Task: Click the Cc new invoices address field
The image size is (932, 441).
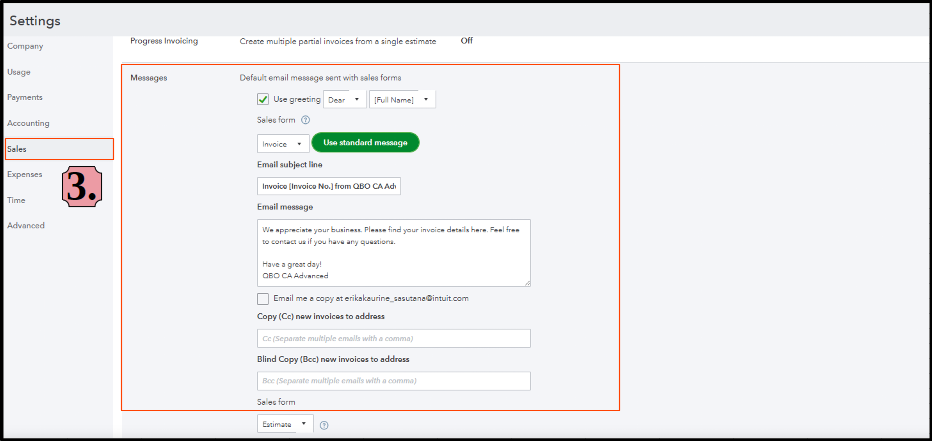Action: [394, 338]
